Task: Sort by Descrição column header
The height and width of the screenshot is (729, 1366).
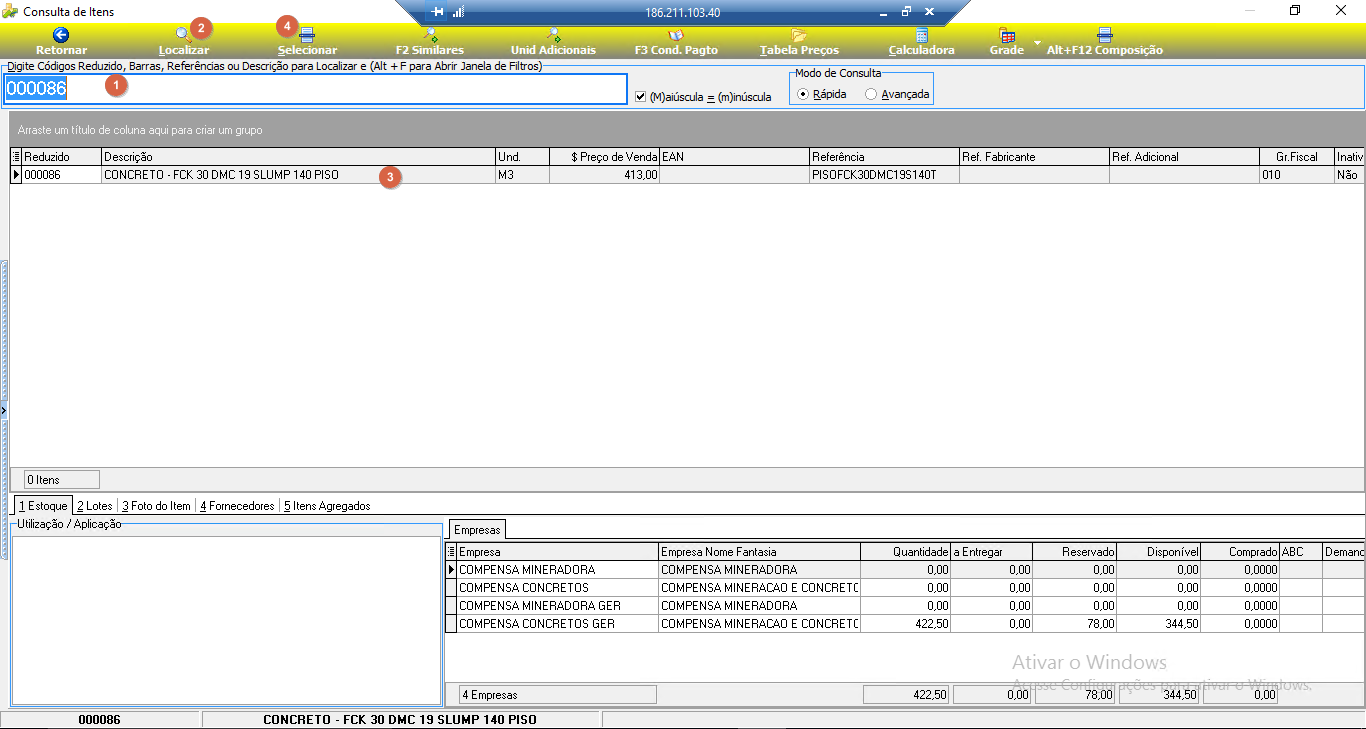Action: 299,157
